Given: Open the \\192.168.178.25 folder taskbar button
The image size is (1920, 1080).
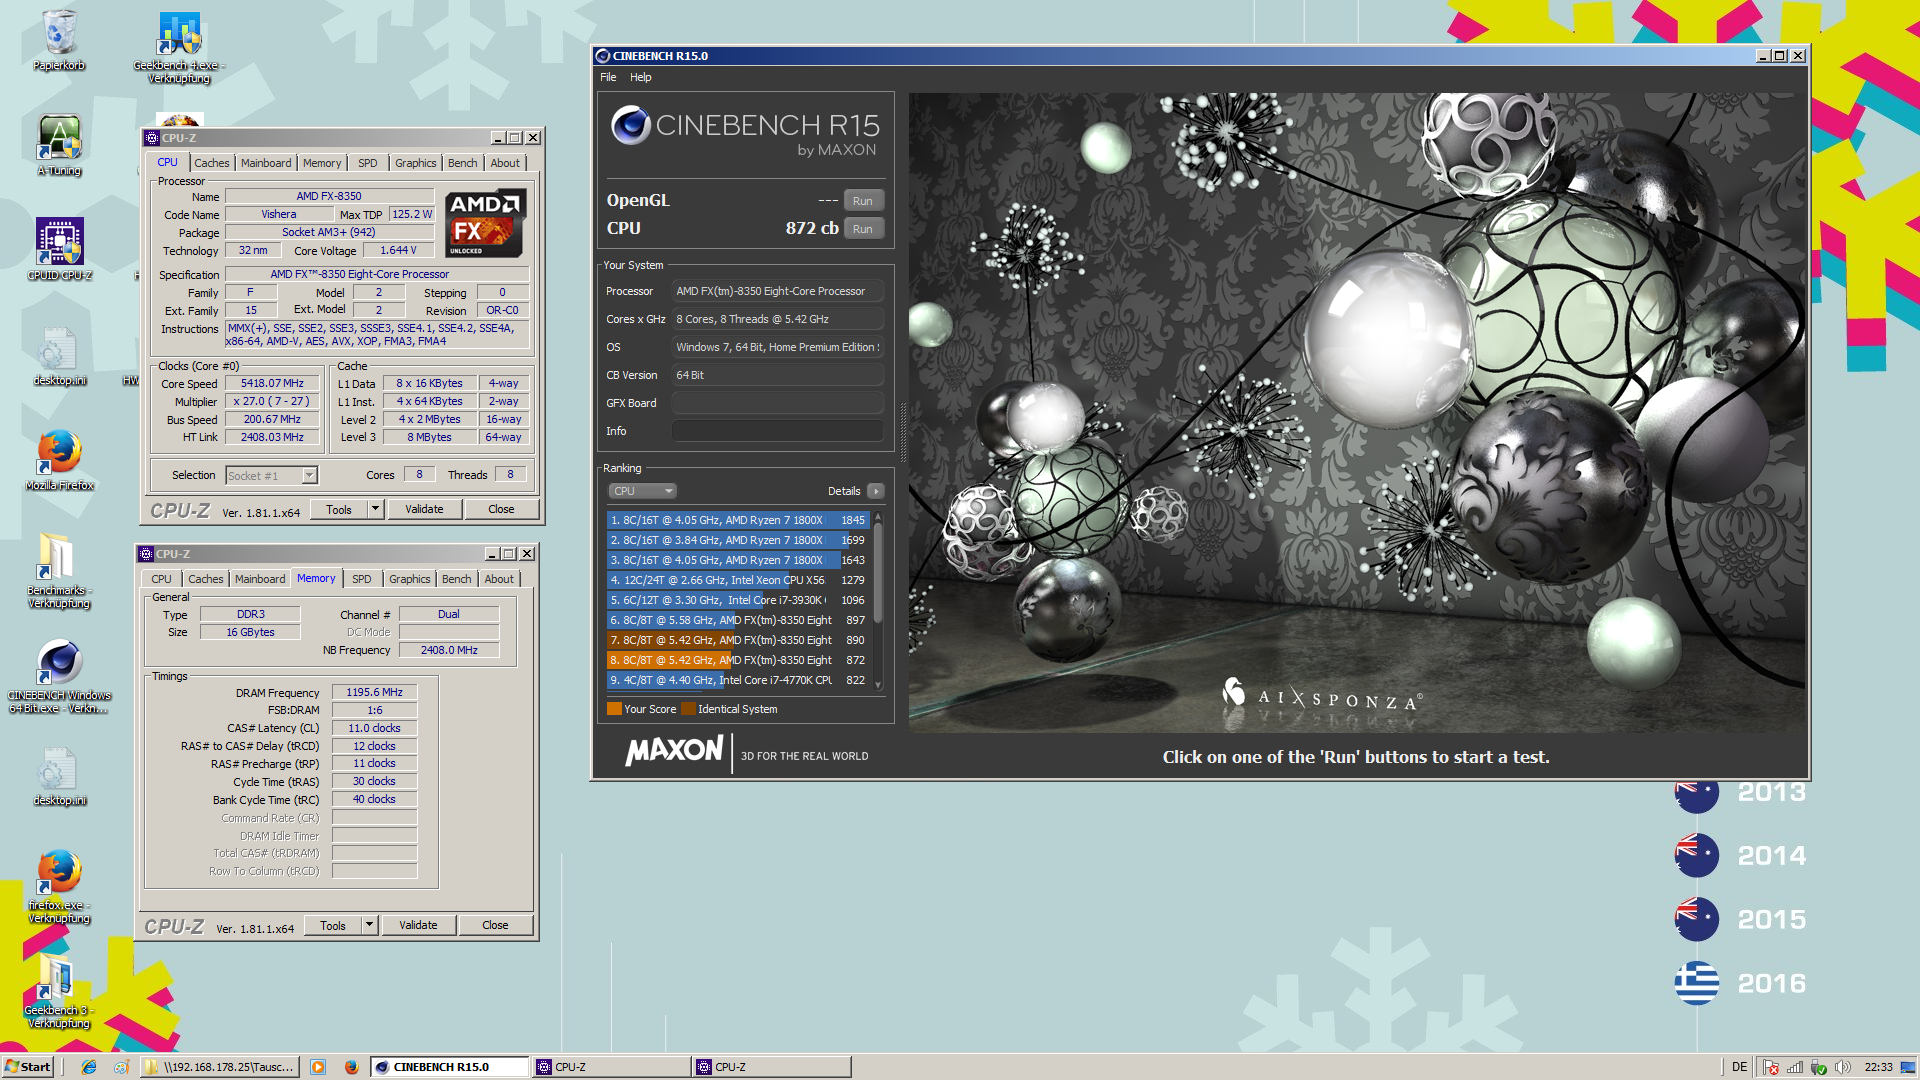Looking at the screenshot, I should tap(221, 1067).
